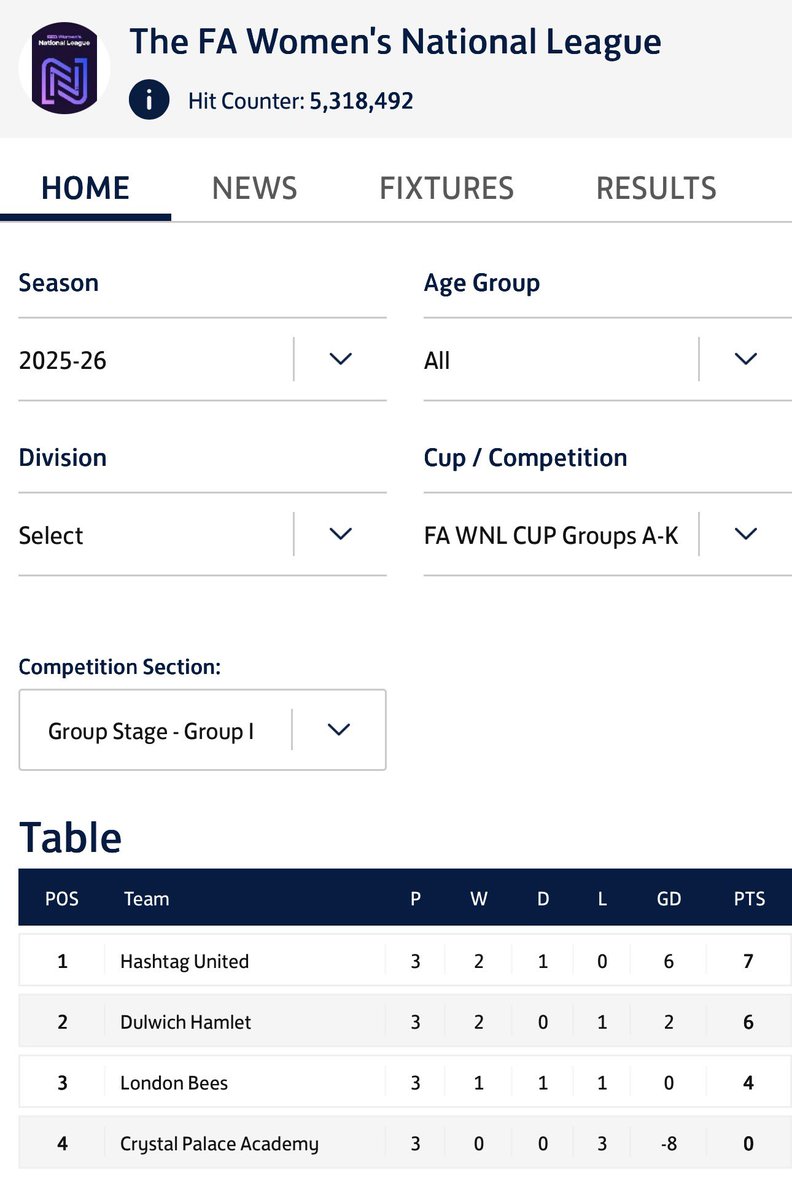The width and height of the screenshot is (792, 1200).
Task: Switch to the NEWS tab
Action: (254, 188)
